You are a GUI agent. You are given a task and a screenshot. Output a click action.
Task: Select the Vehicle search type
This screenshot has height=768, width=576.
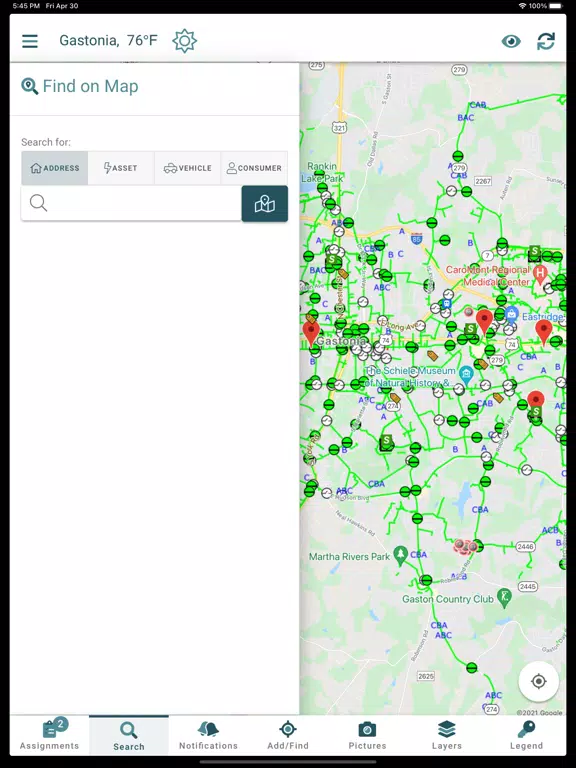[x=188, y=168]
